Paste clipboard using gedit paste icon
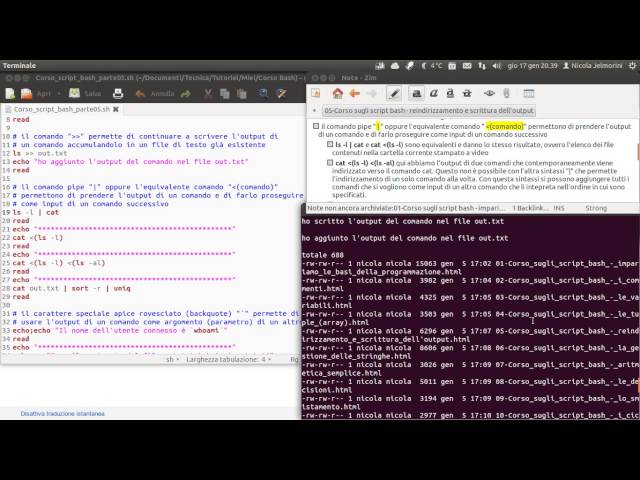Image resolution: width=640 pixels, height=480 pixels. coord(242,94)
